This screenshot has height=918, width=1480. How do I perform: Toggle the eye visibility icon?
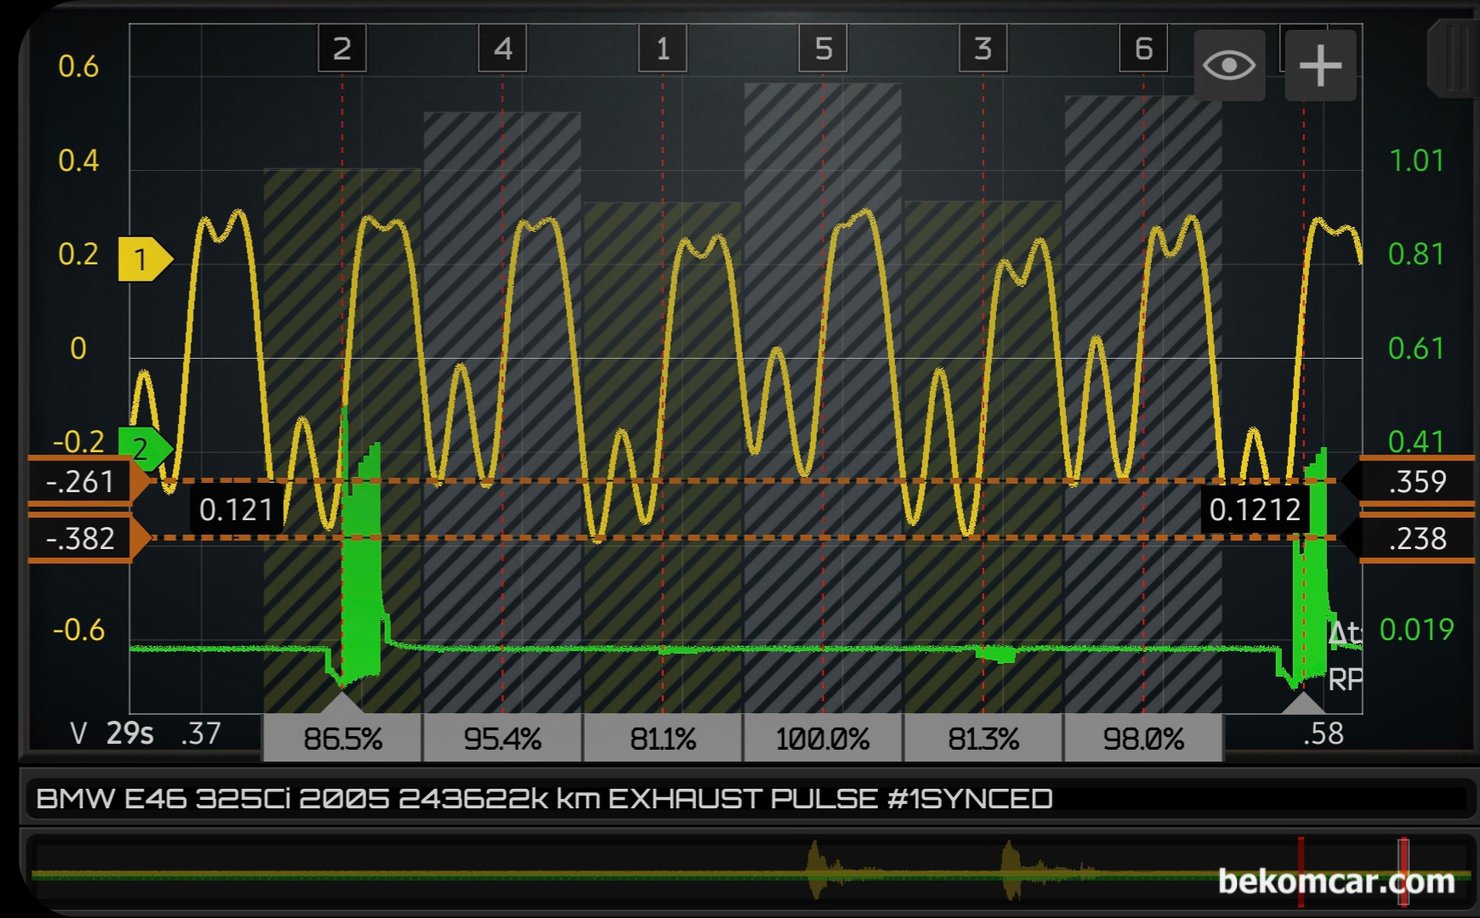pyautogui.click(x=1229, y=66)
